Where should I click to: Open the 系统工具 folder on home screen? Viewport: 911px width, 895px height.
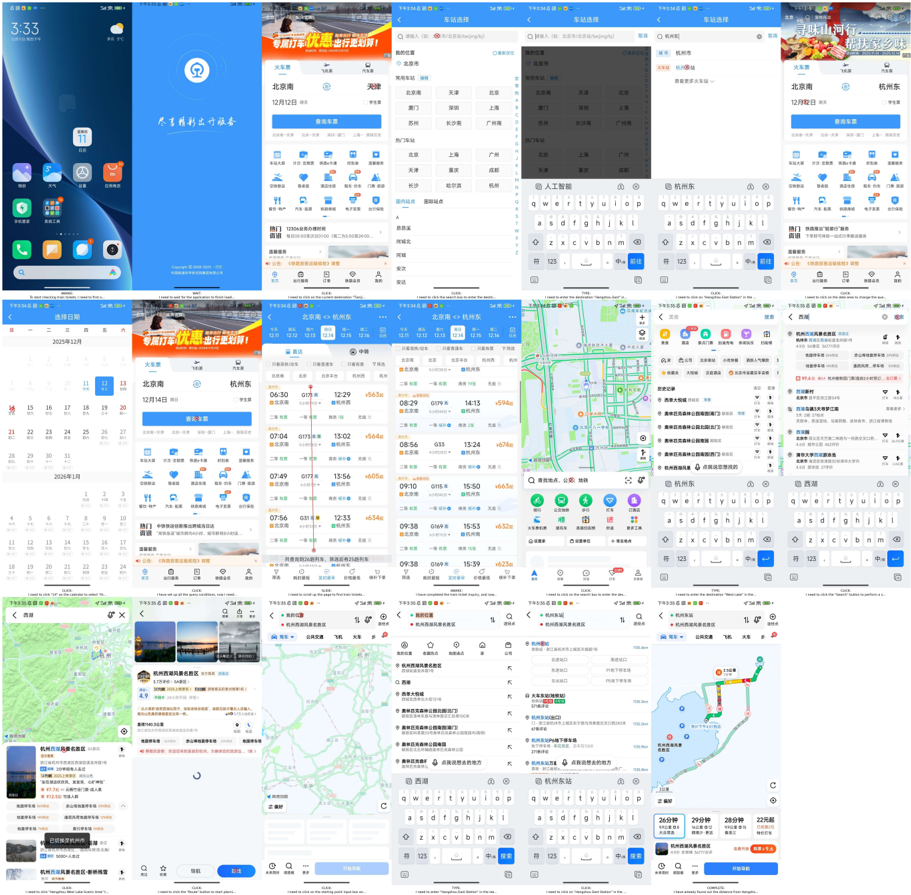tap(52, 207)
